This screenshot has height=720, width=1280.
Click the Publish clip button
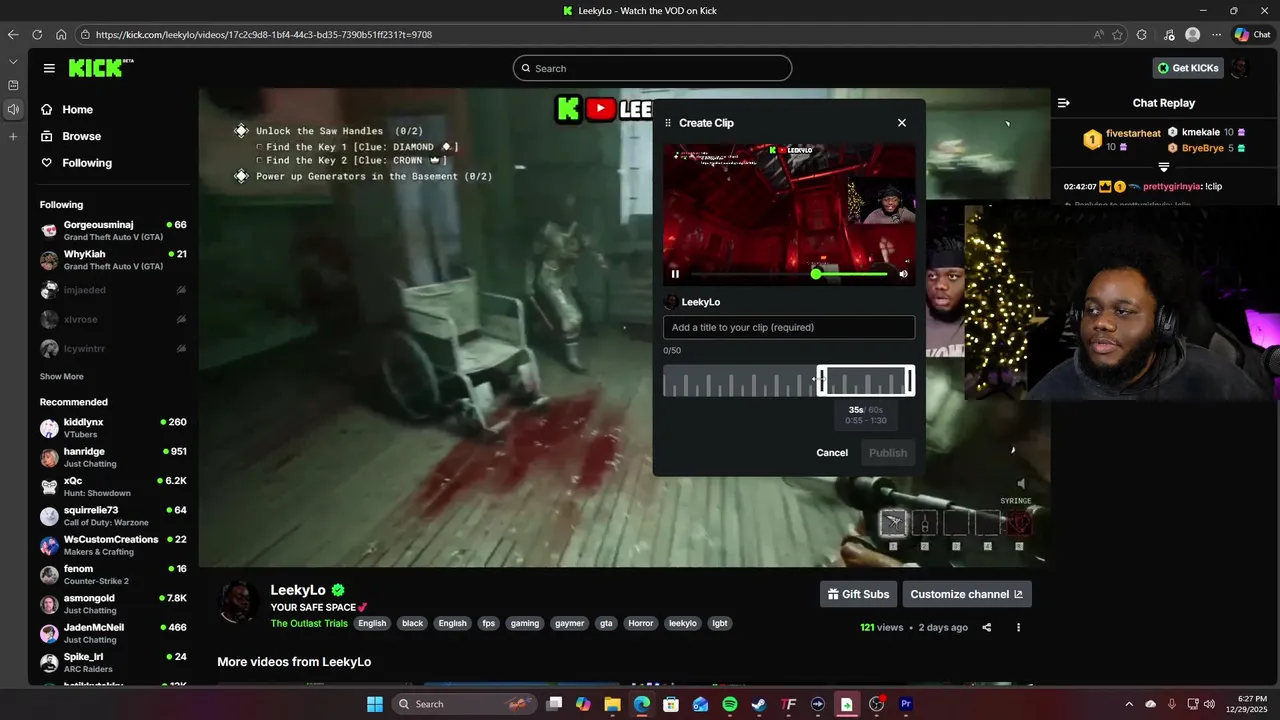[x=887, y=453]
